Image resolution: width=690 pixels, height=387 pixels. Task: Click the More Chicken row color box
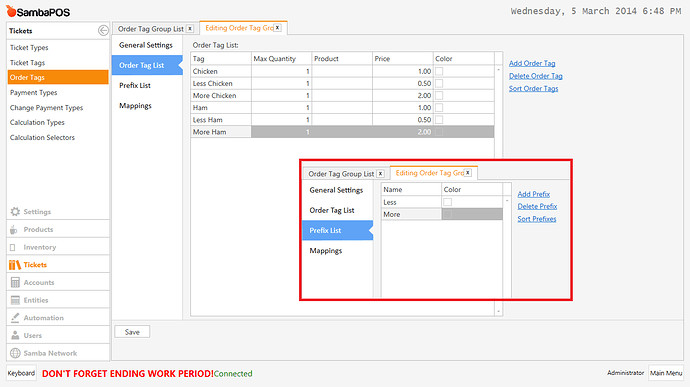(439, 95)
